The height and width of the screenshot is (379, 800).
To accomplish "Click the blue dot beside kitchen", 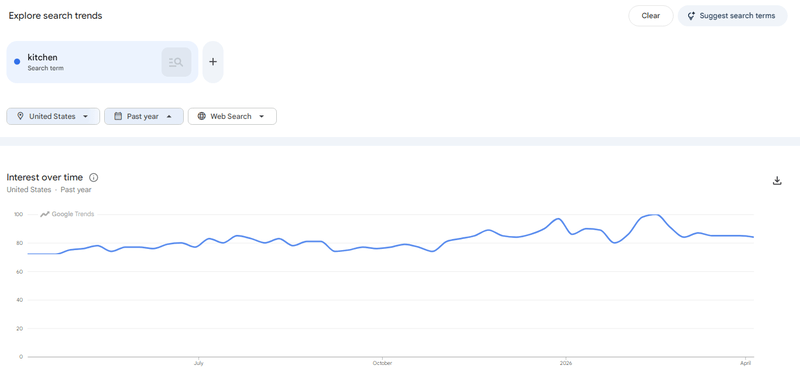I will pyautogui.click(x=17, y=62).
